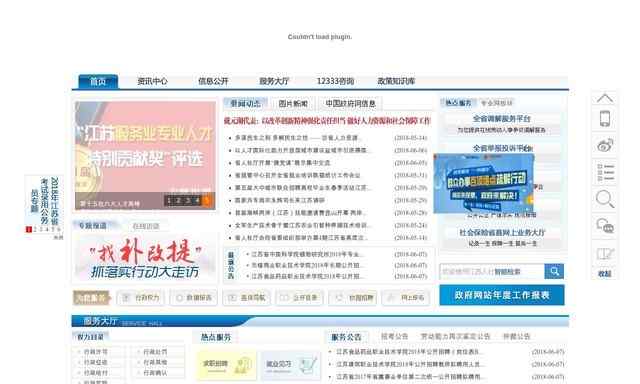Image resolution: width=640 pixels, height=384 pixels.
Task: Click the blue floating promo banner
Action: click(484, 183)
